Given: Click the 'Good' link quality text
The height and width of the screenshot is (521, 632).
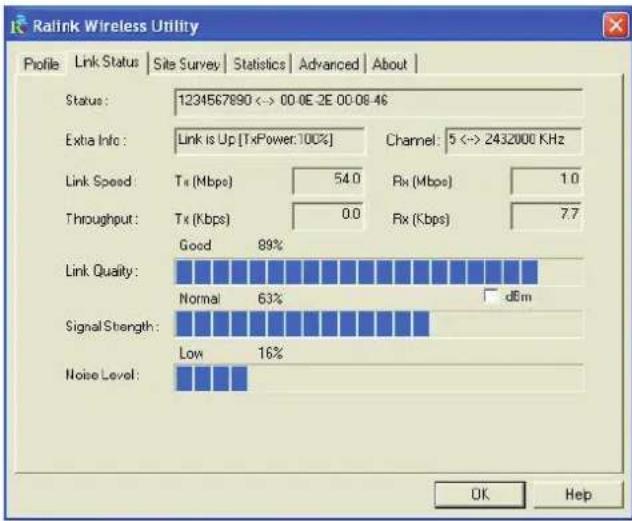Looking at the screenshot, I should (195, 245).
